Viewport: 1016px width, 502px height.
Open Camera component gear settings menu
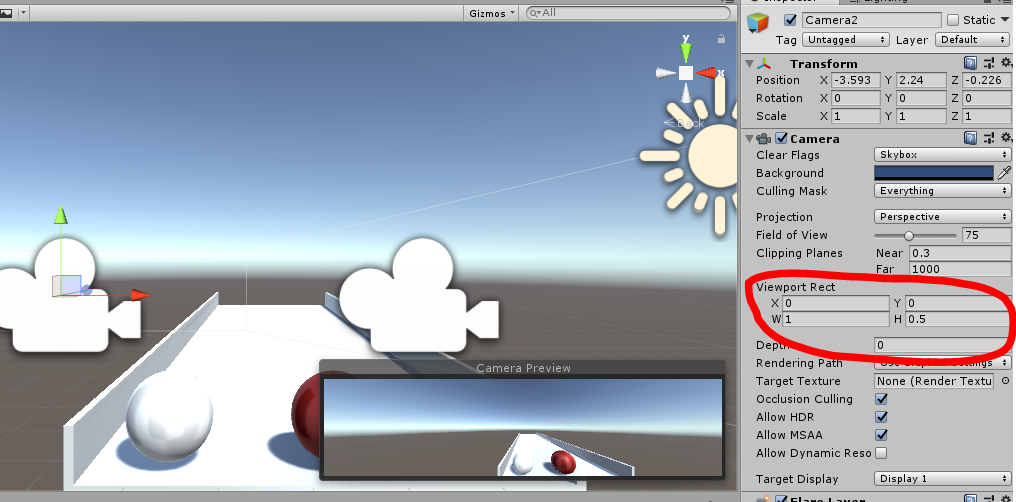1006,137
